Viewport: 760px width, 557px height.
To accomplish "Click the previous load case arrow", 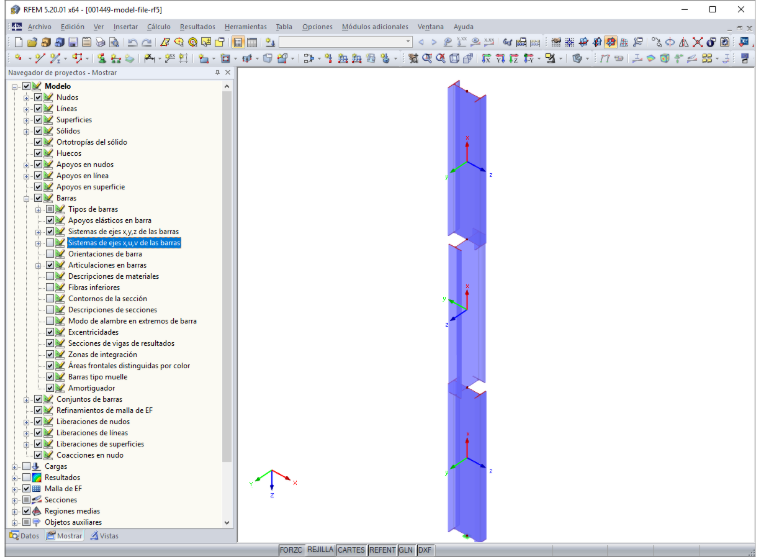I will pos(421,42).
